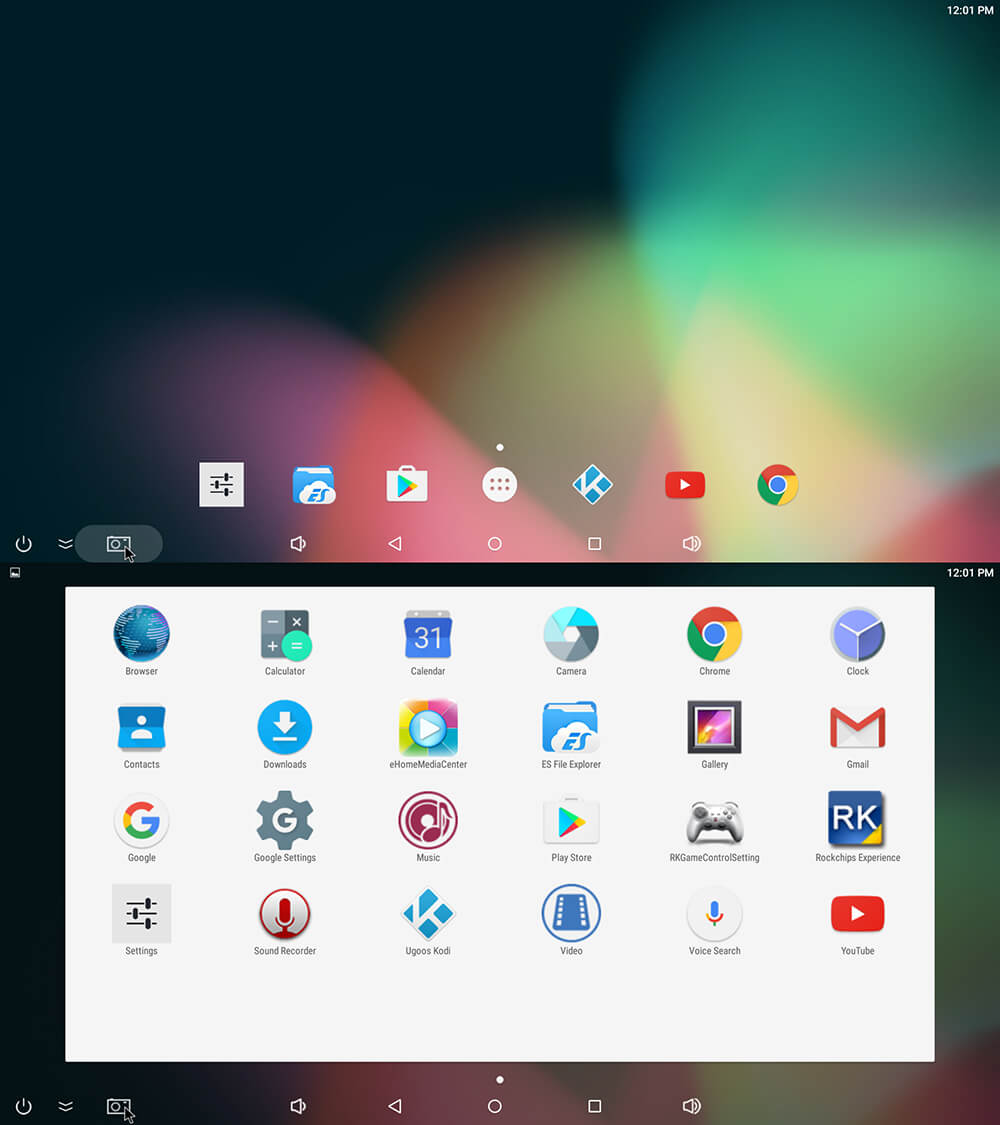Open the Music app
Image resolution: width=1000 pixels, height=1125 pixels.
coord(428,821)
